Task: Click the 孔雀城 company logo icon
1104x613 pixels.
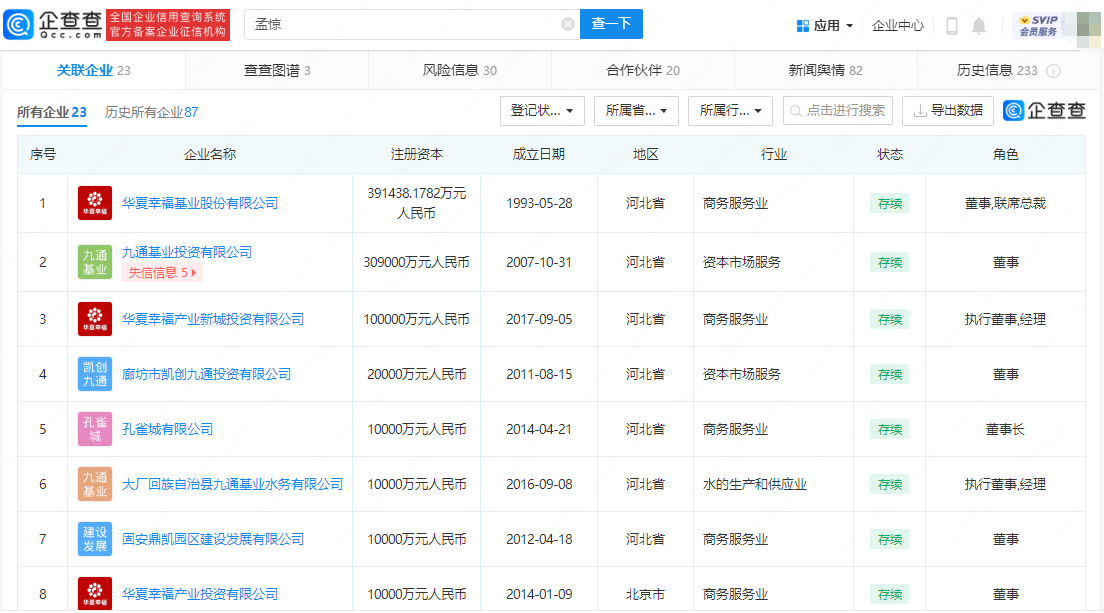Action: pyautogui.click(x=95, y=429)
